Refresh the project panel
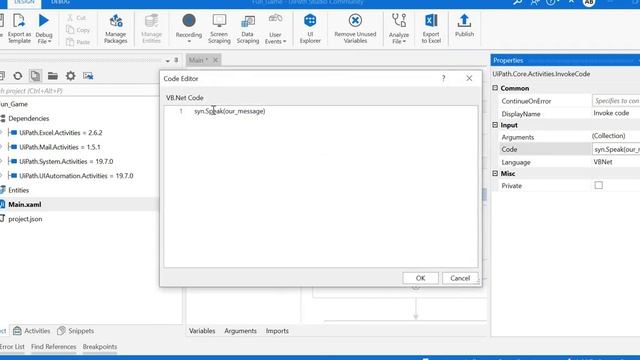640x360 pixels. tap(18, 76)
